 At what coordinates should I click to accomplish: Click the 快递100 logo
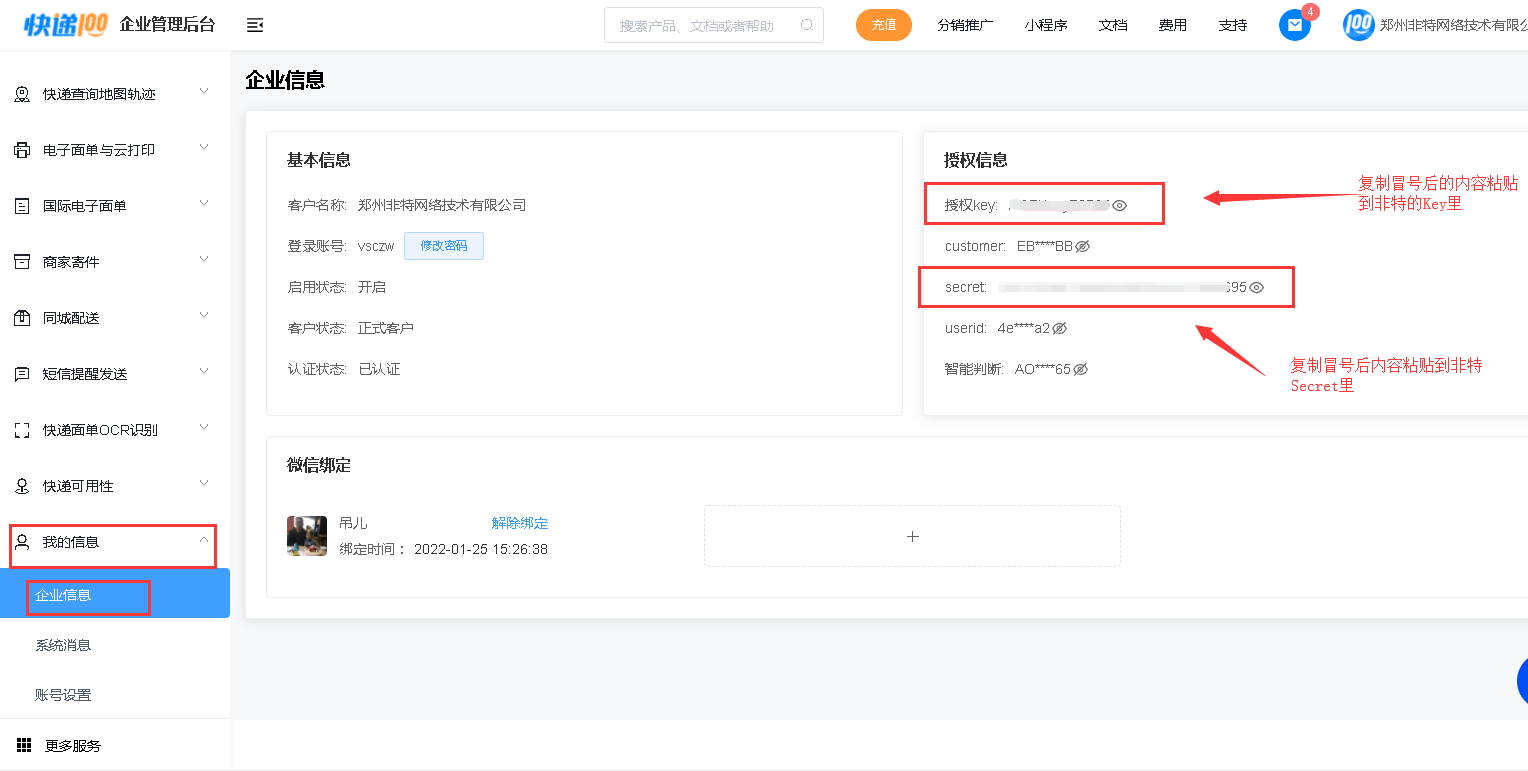pyautogui.click(x=66, y=25)
